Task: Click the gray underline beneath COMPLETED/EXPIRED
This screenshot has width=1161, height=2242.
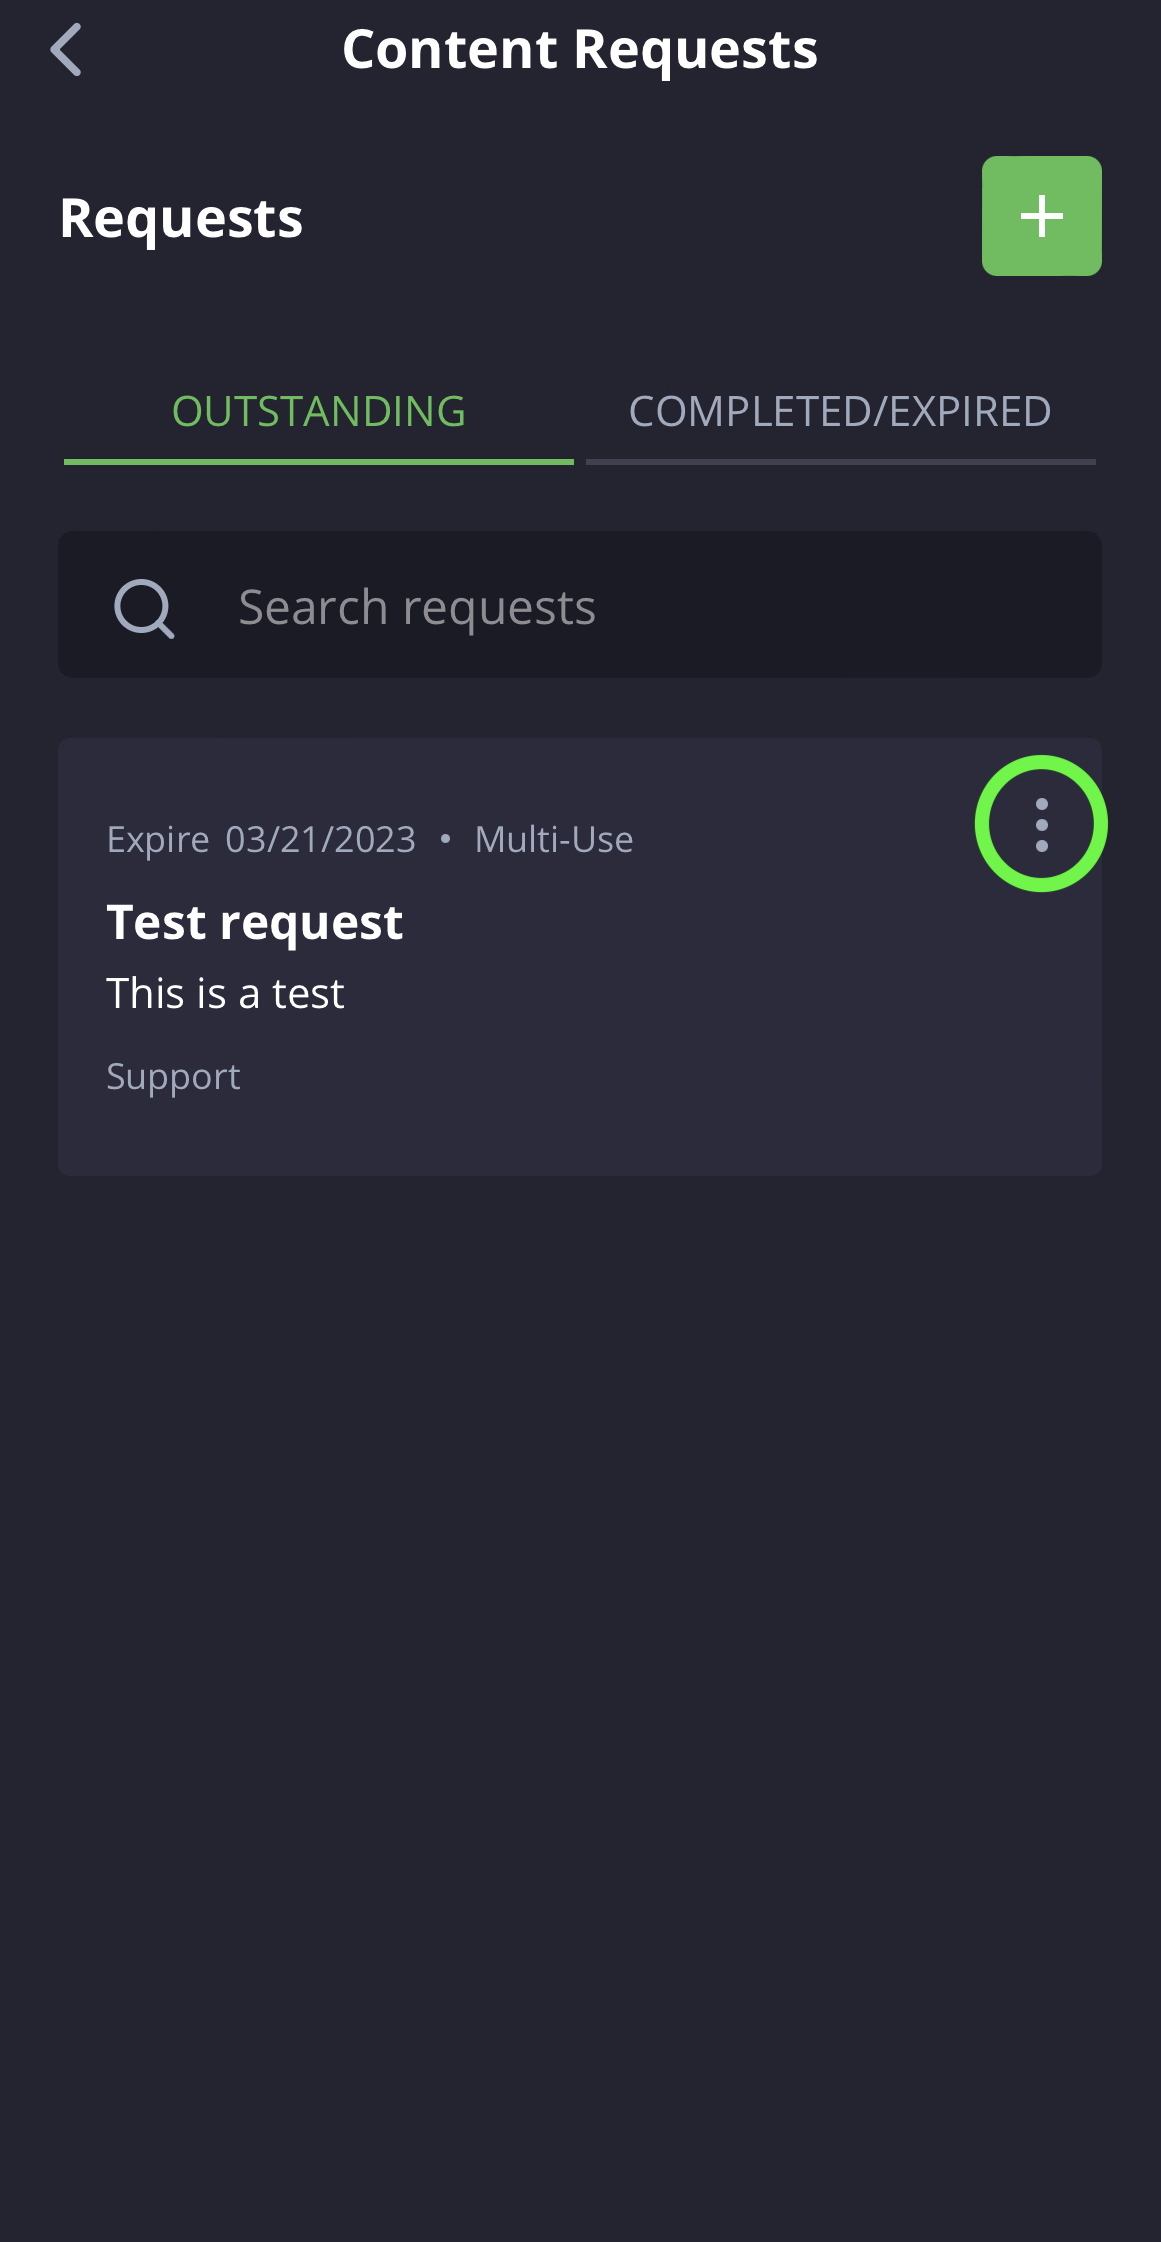Action: tap(841, 462)
